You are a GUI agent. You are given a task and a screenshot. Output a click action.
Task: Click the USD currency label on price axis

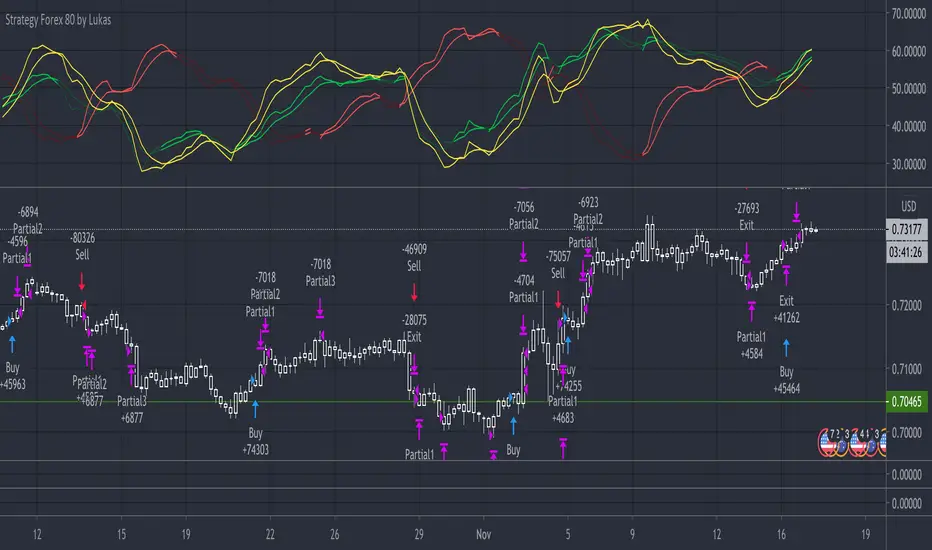[x=909, y=206]
